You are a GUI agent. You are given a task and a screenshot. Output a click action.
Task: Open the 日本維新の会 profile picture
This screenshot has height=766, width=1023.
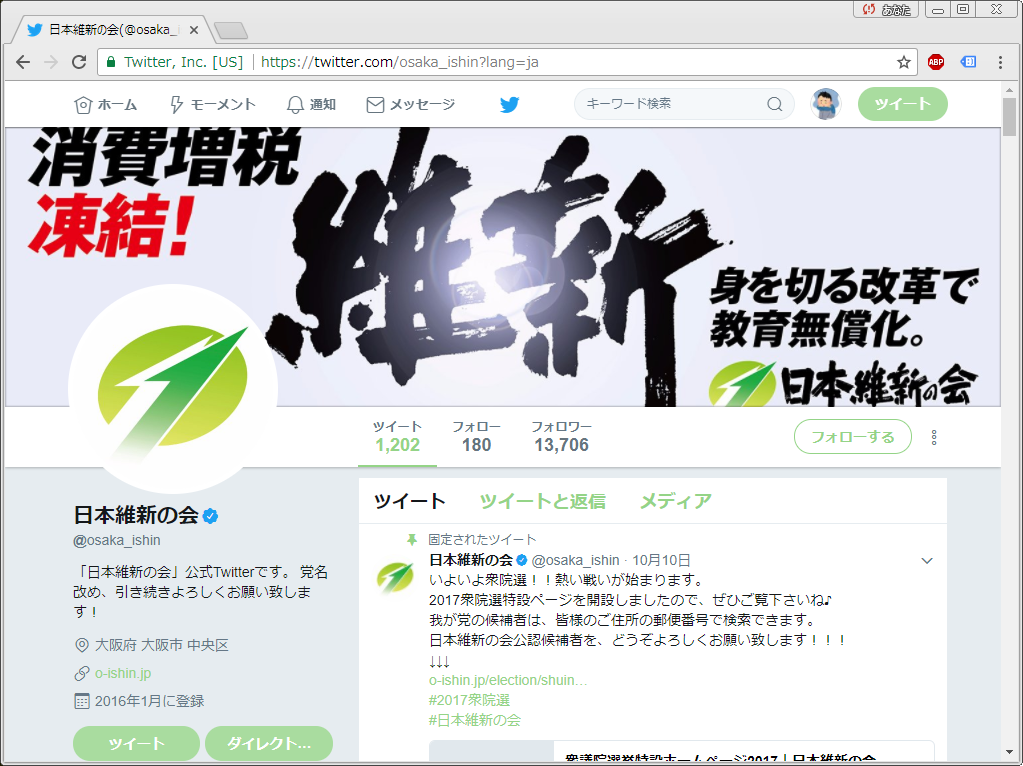point(173,389)
